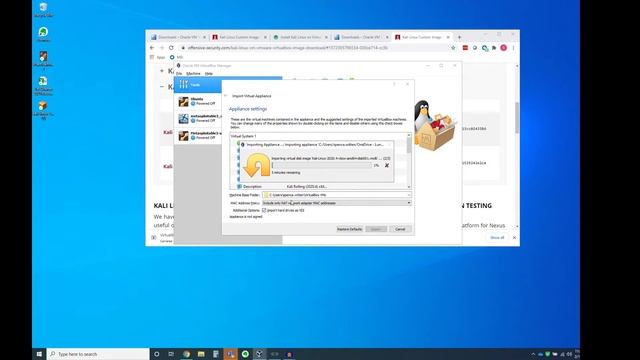The width and height of the screenshot is (640, 360).
Task: Switch to the Install Kali Linux browser tab
Action: pyautogui.click(x=300, y=37)
